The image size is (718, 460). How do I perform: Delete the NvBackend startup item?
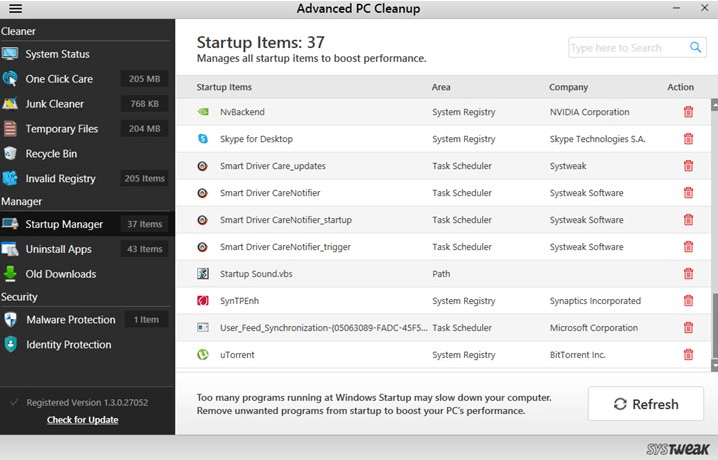click(688, 112)
